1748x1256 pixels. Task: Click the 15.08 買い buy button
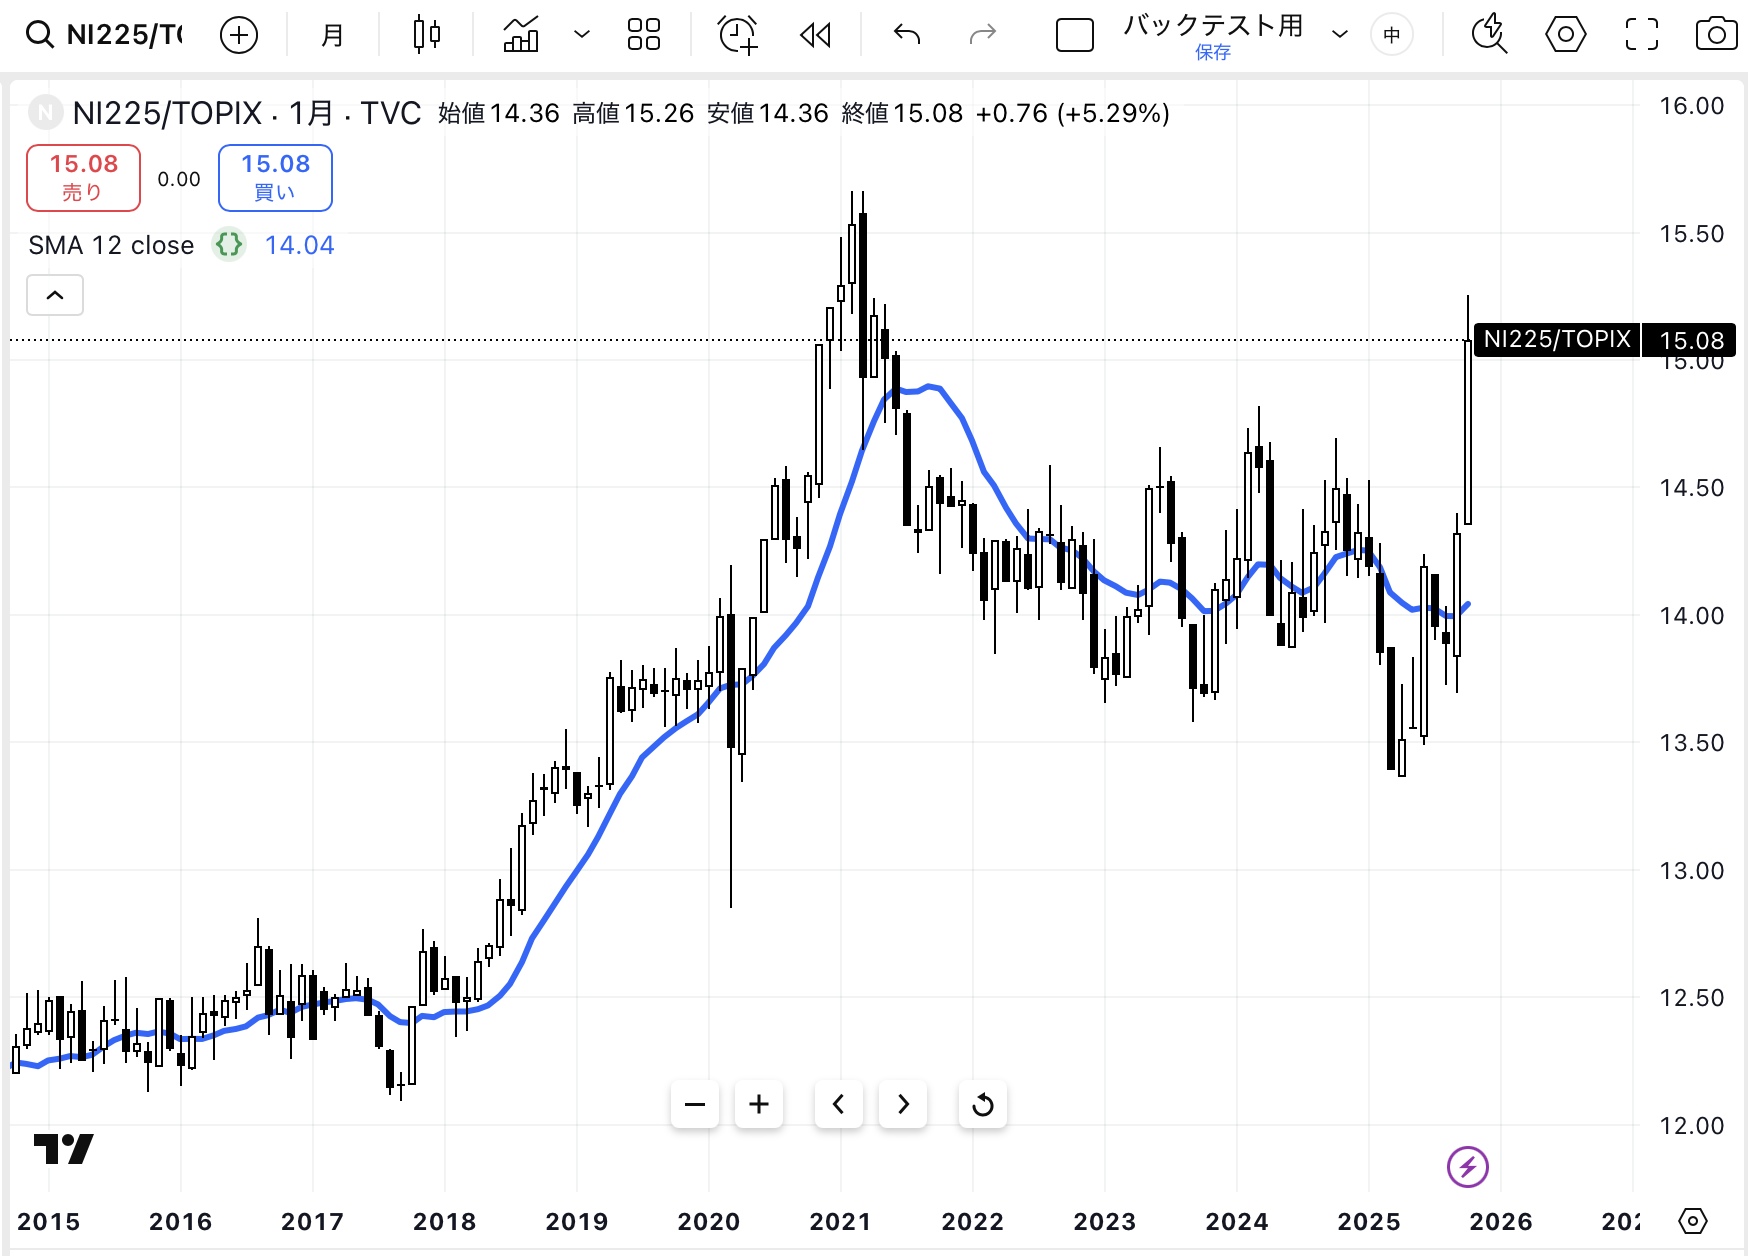275,178
